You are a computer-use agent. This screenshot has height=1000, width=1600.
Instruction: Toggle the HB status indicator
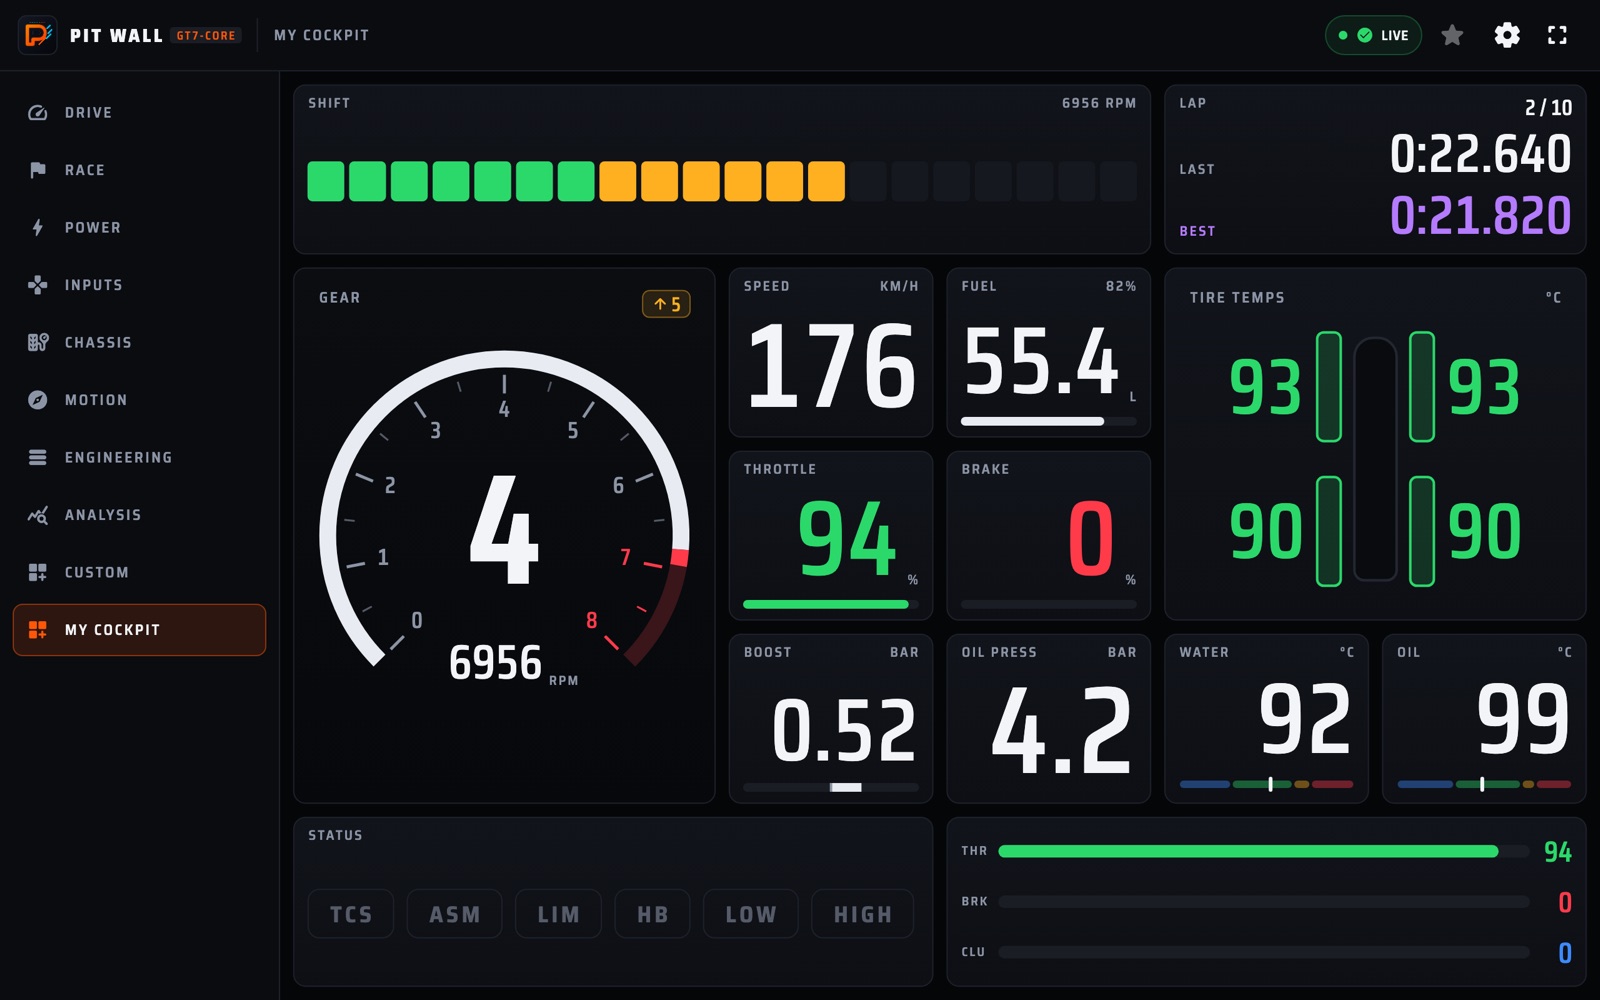652,914
